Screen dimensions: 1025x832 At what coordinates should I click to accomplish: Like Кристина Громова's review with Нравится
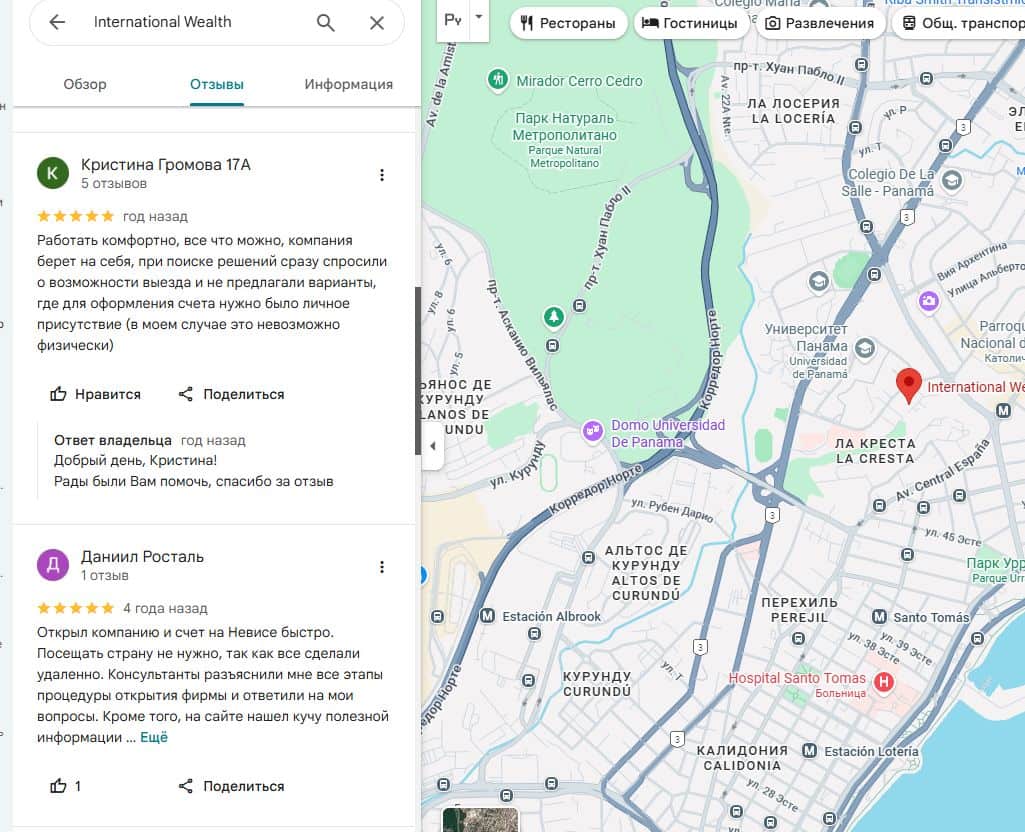tap(96, 394)
